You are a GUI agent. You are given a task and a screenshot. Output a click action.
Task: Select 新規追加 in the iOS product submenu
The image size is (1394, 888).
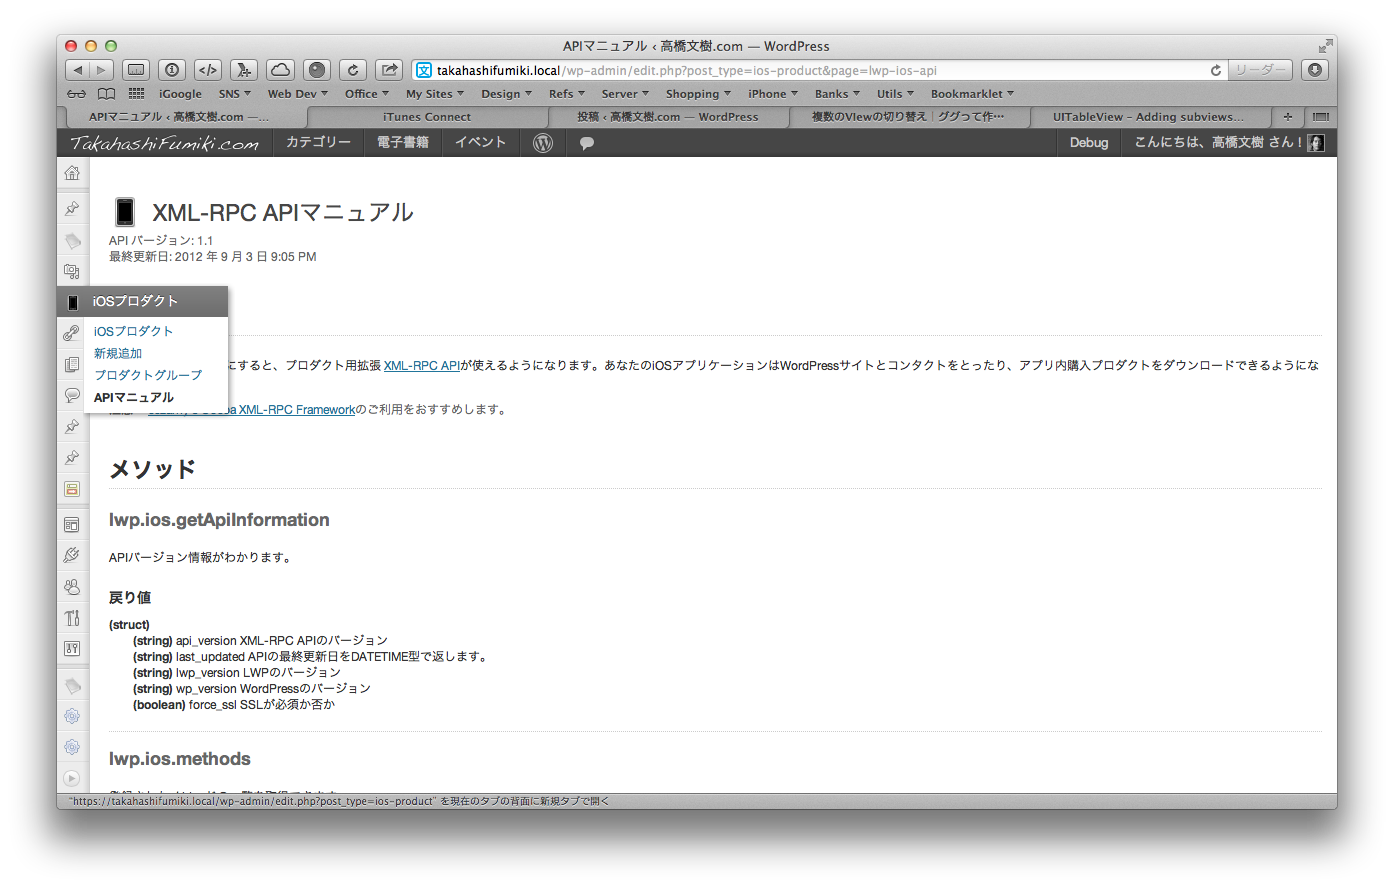coord(118,353)
